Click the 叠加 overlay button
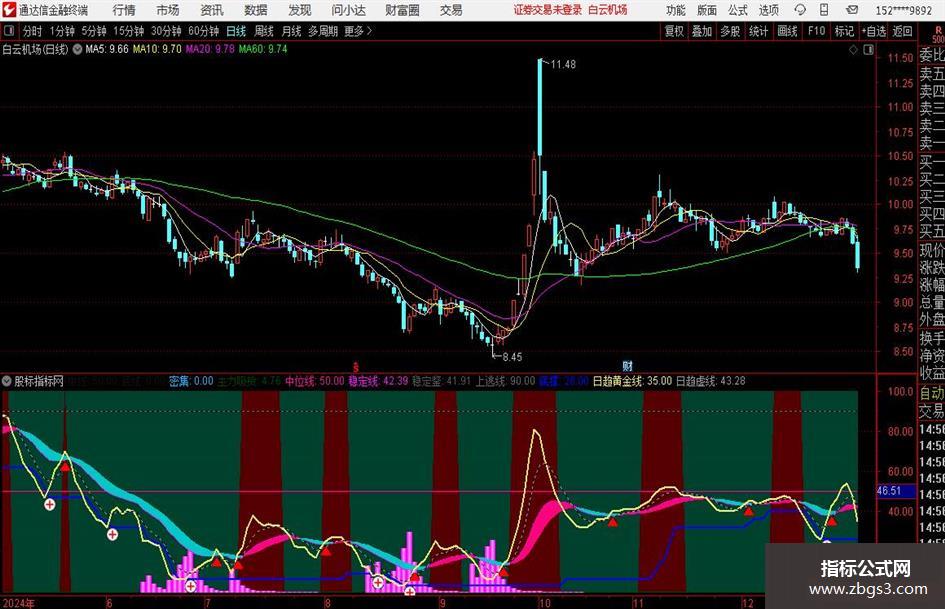The width and height of the screenshot is (945, 609). pyautogui.click(x=702, y=31)
